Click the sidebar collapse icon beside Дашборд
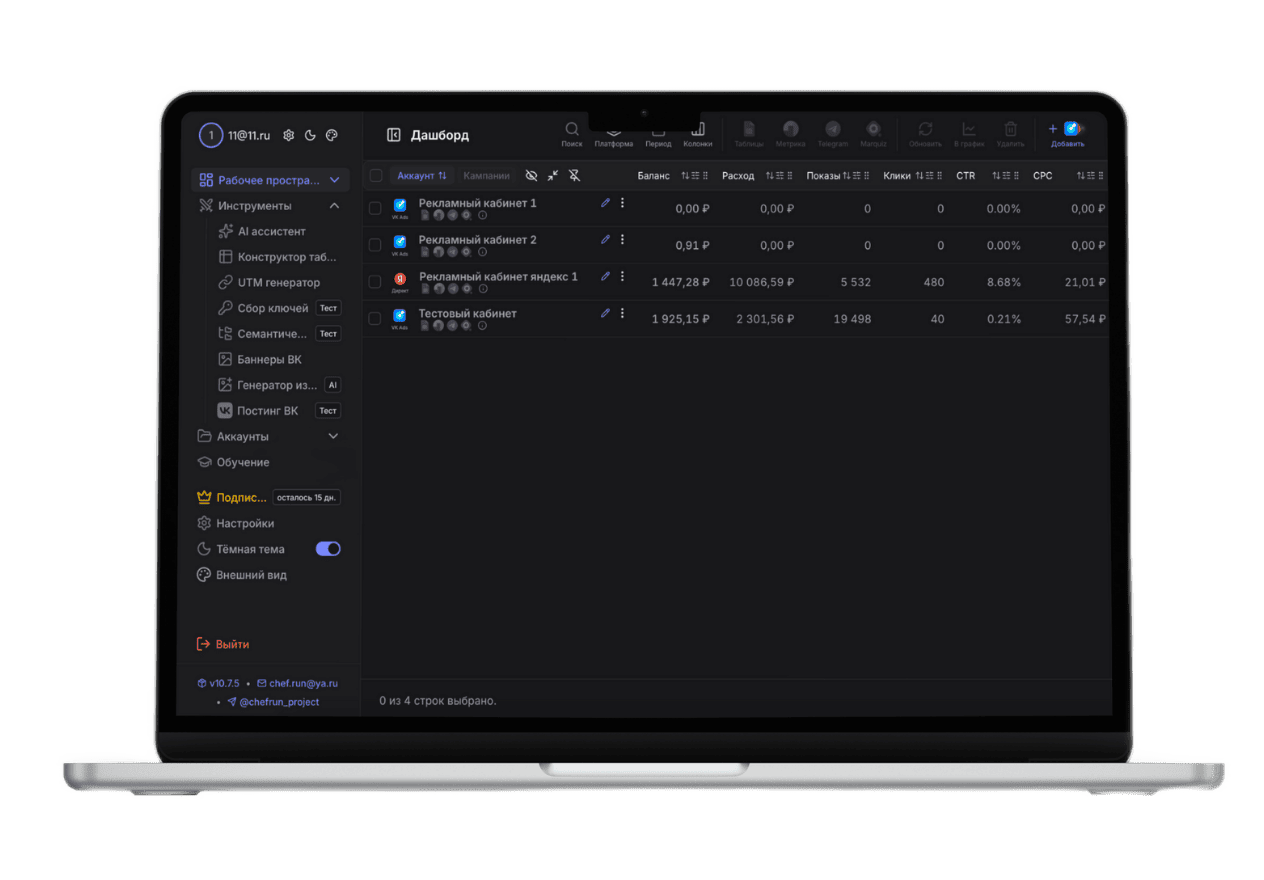 point(394,135)
